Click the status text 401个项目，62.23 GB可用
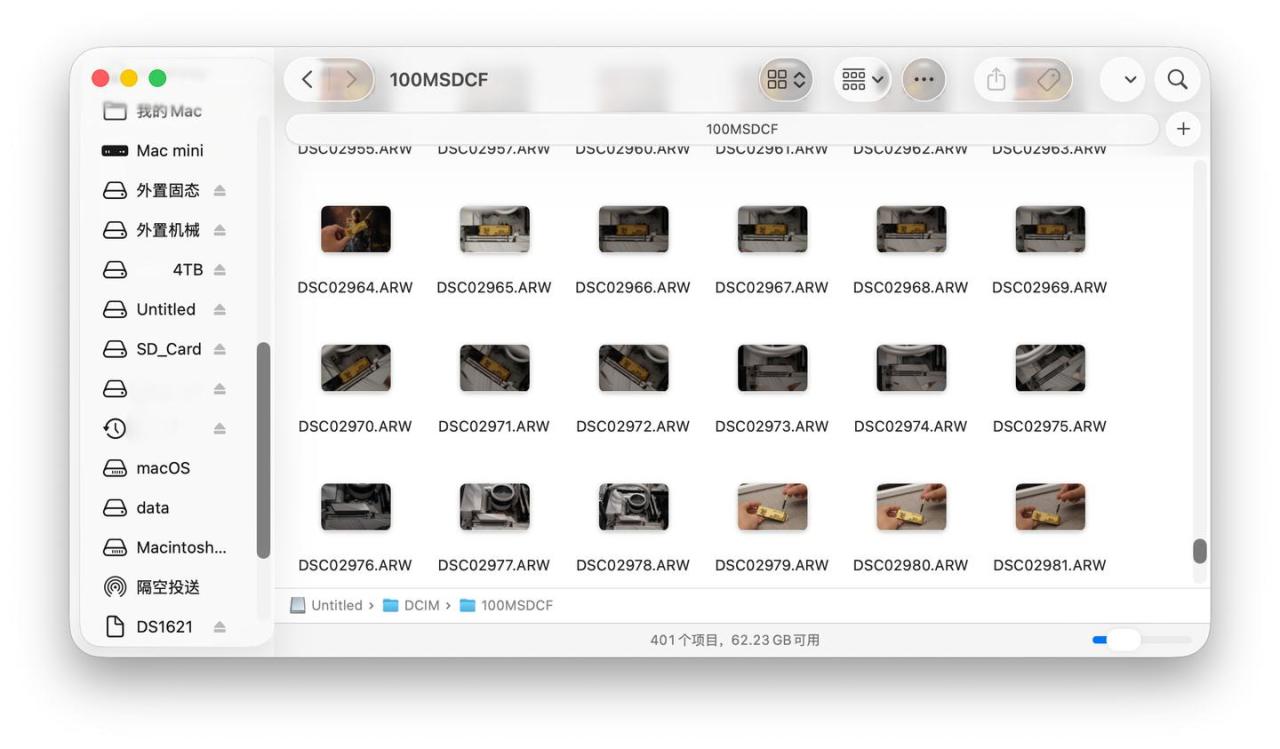The width and height of the screenshot is (1280, 749). (x=735, y=640)
